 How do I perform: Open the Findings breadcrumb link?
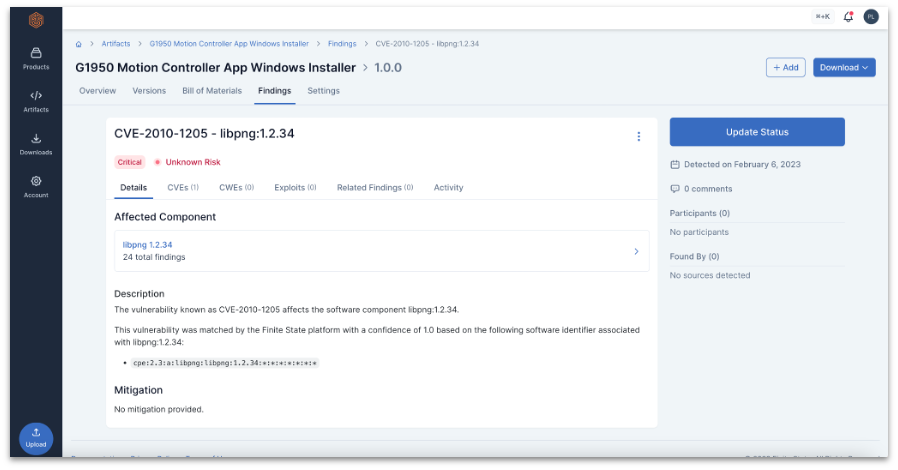pyautogui.click(x=342, y=44)
